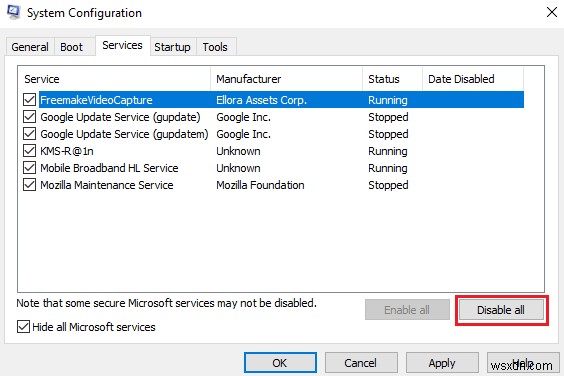Screen dimensions: 564x376
Task: Confirm with the OK button
Action: pyautogui.click(x=280, y=363)
